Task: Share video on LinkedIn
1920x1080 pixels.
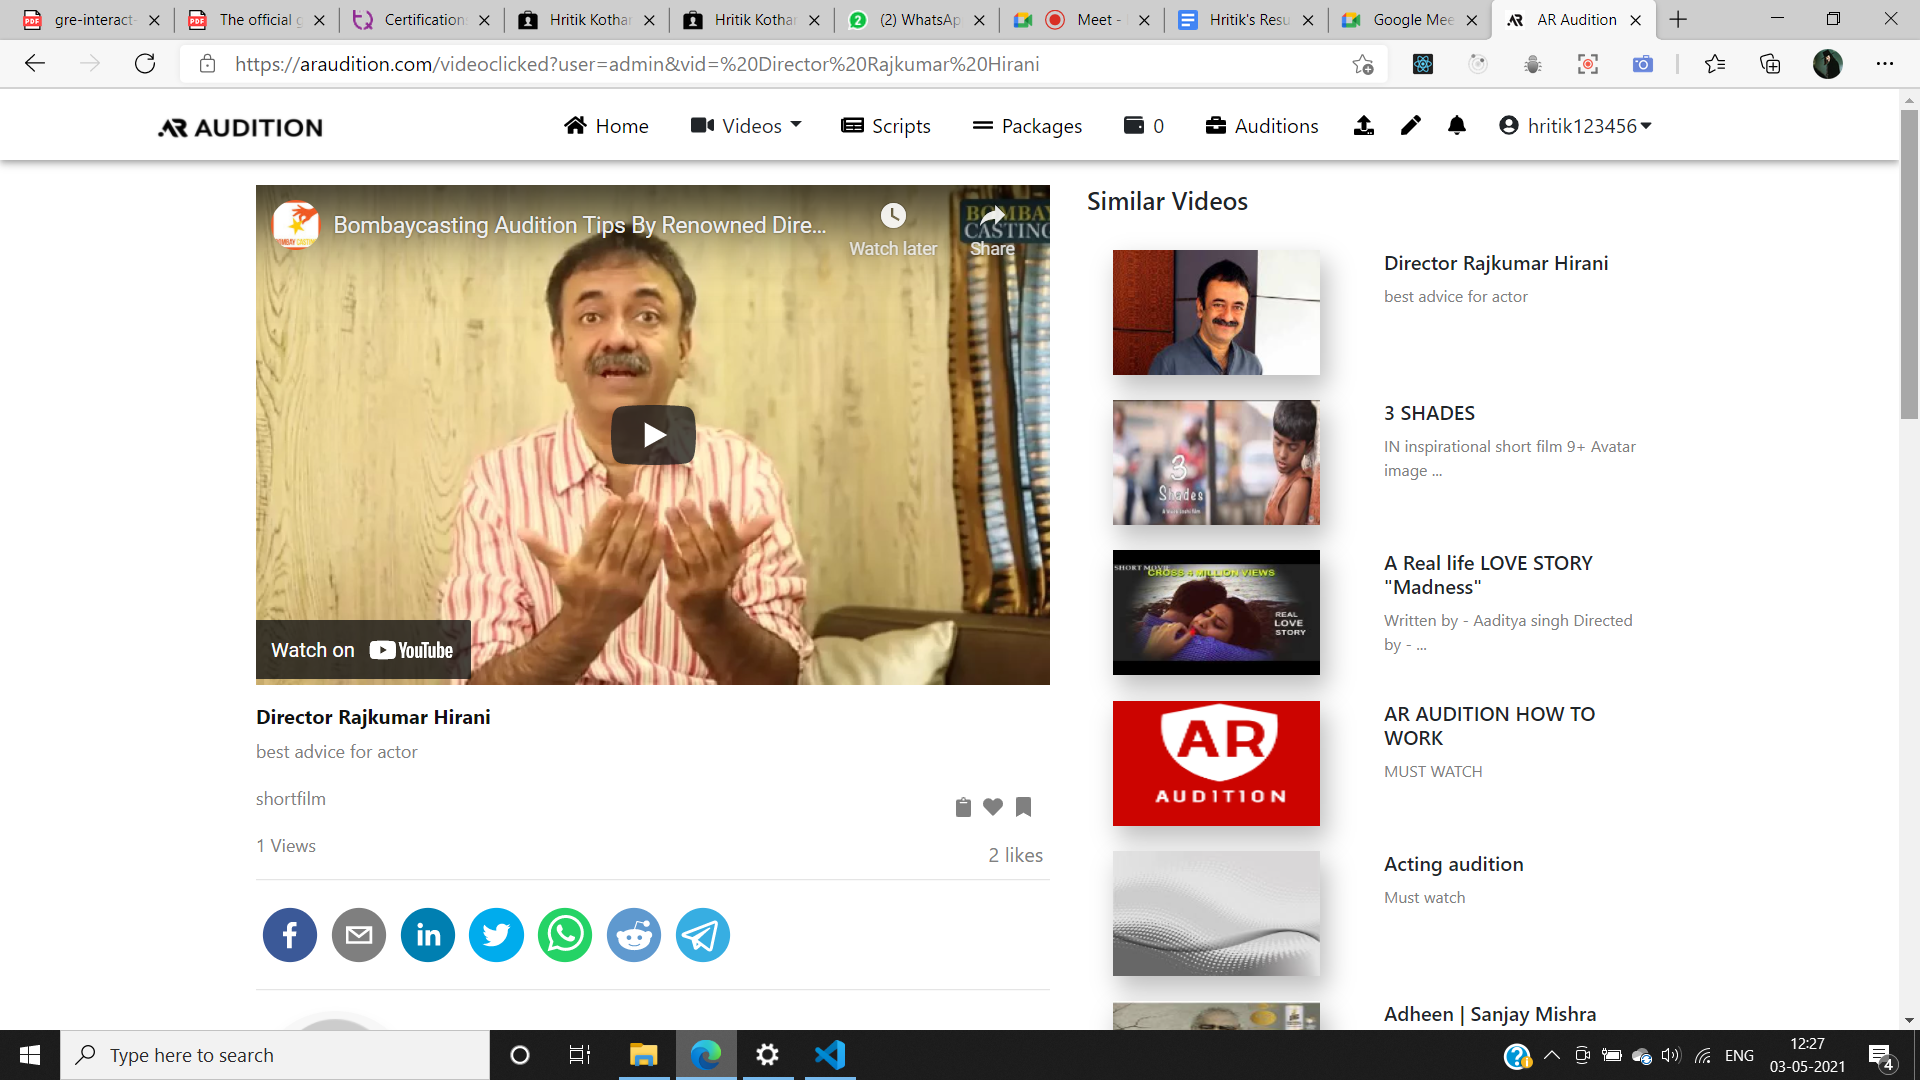Action: pos(428,935)
